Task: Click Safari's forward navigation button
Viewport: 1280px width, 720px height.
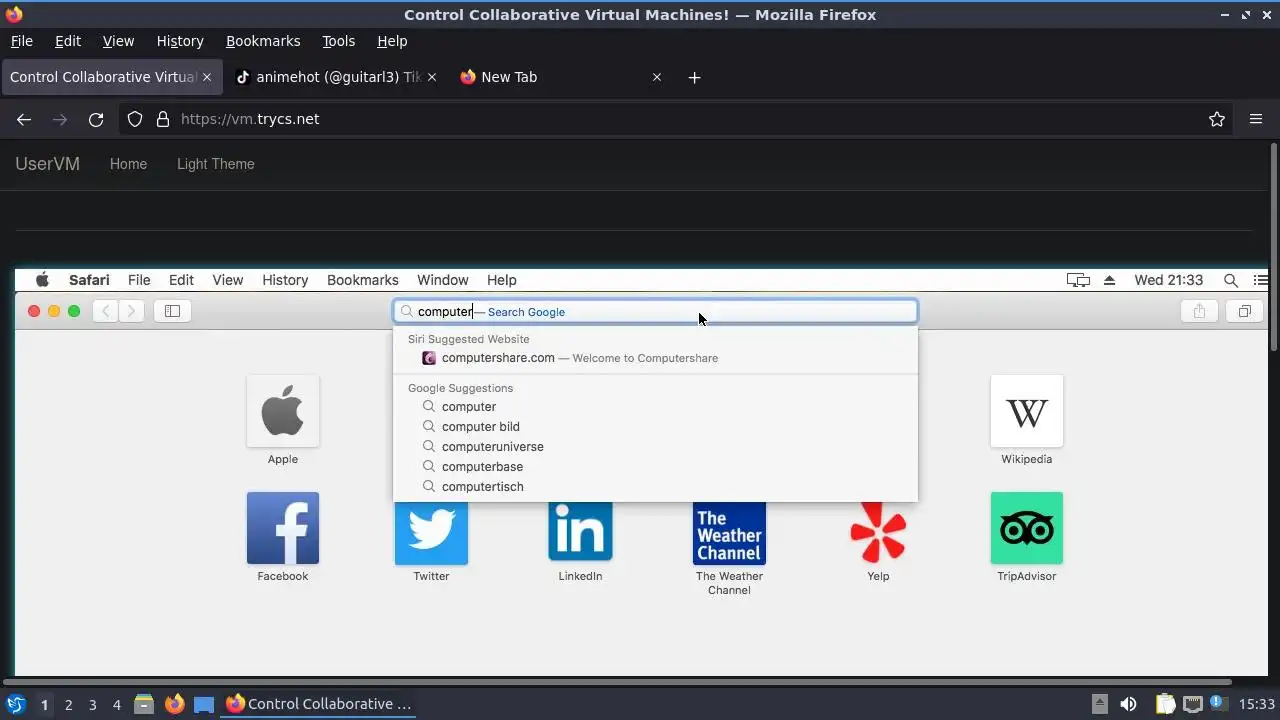Action: tap(132, 311)
